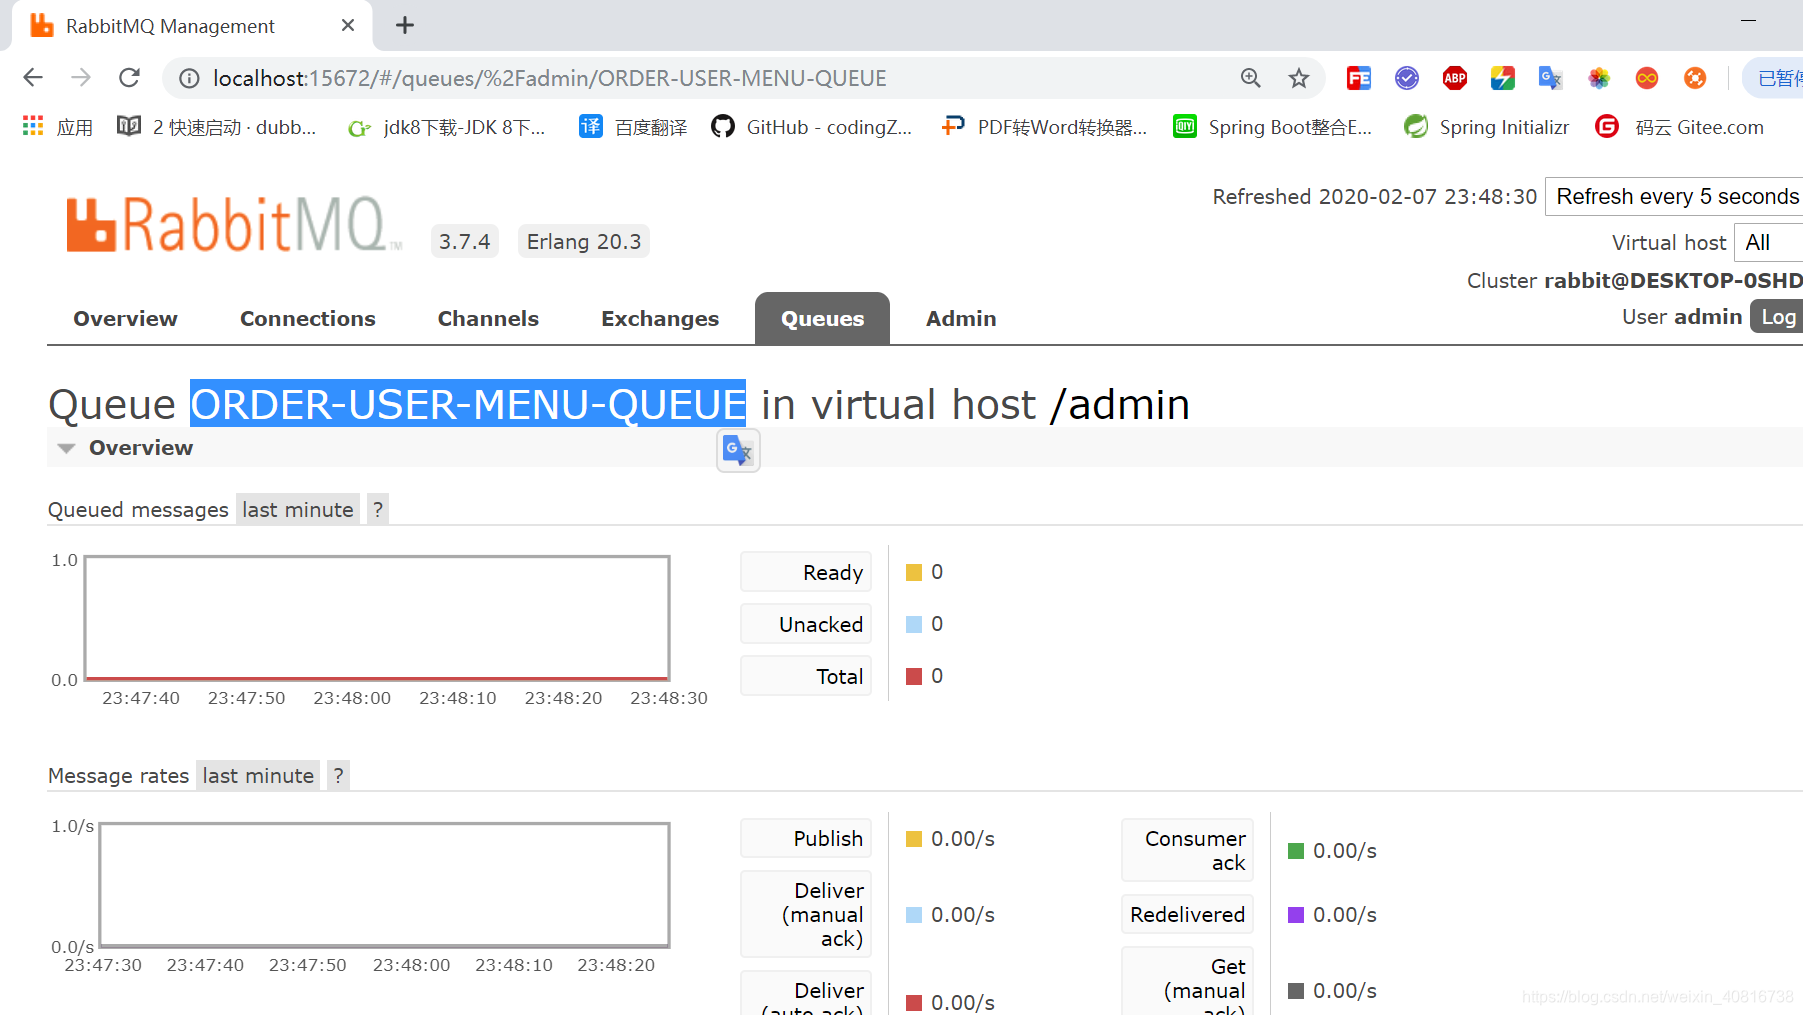Image resolution: width=1803 pixels, height=1015 pixels.
Task: Close the RabbitMQ Management tab
Action: coord(348,26)
